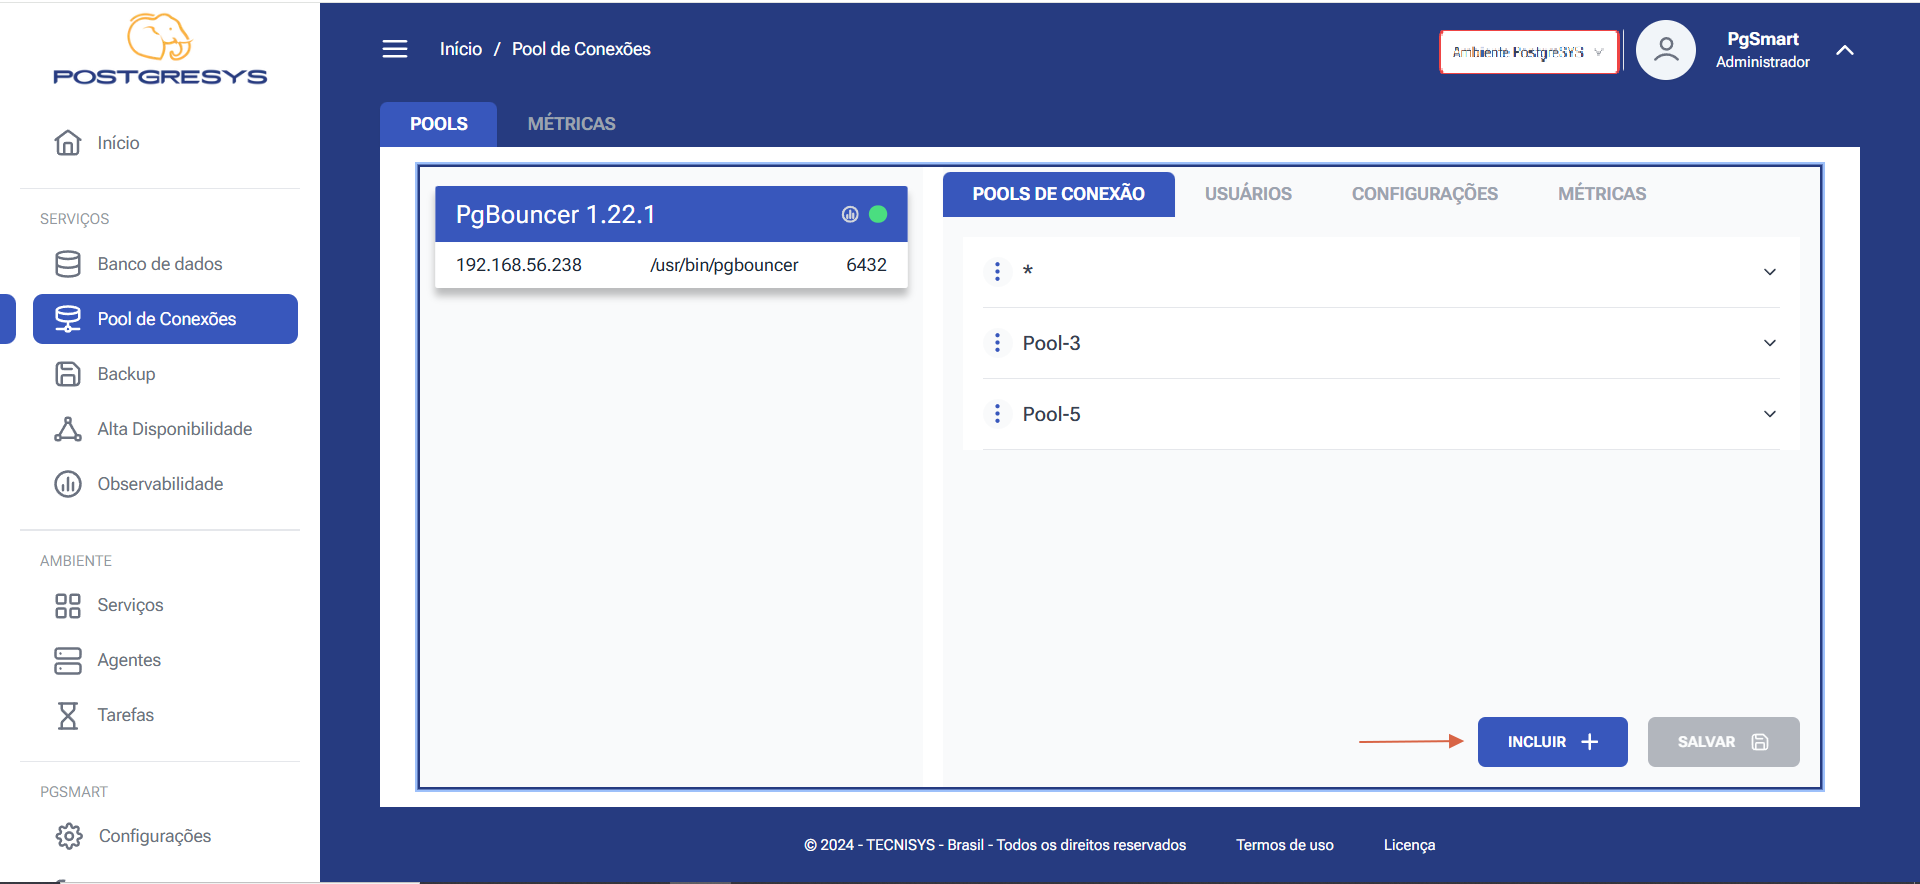The width and height of the screenshot is (1920, 884).
Task: Expand the Pool-3 row chevron
Action: click(x=1770, y=343)
